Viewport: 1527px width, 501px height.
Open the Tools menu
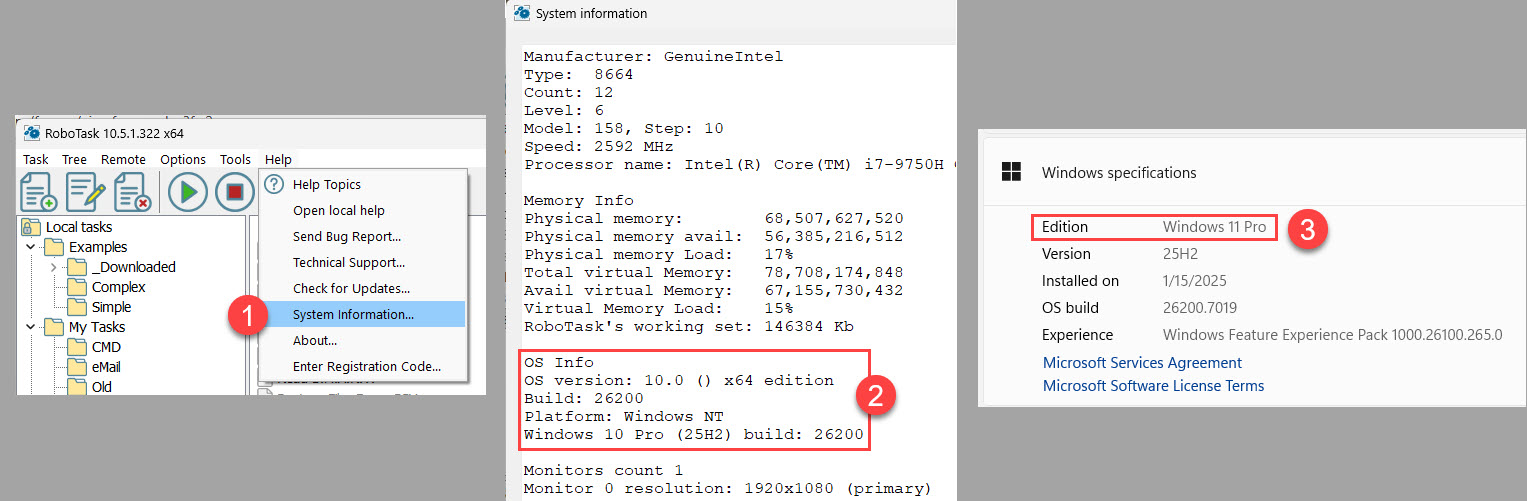235,159
